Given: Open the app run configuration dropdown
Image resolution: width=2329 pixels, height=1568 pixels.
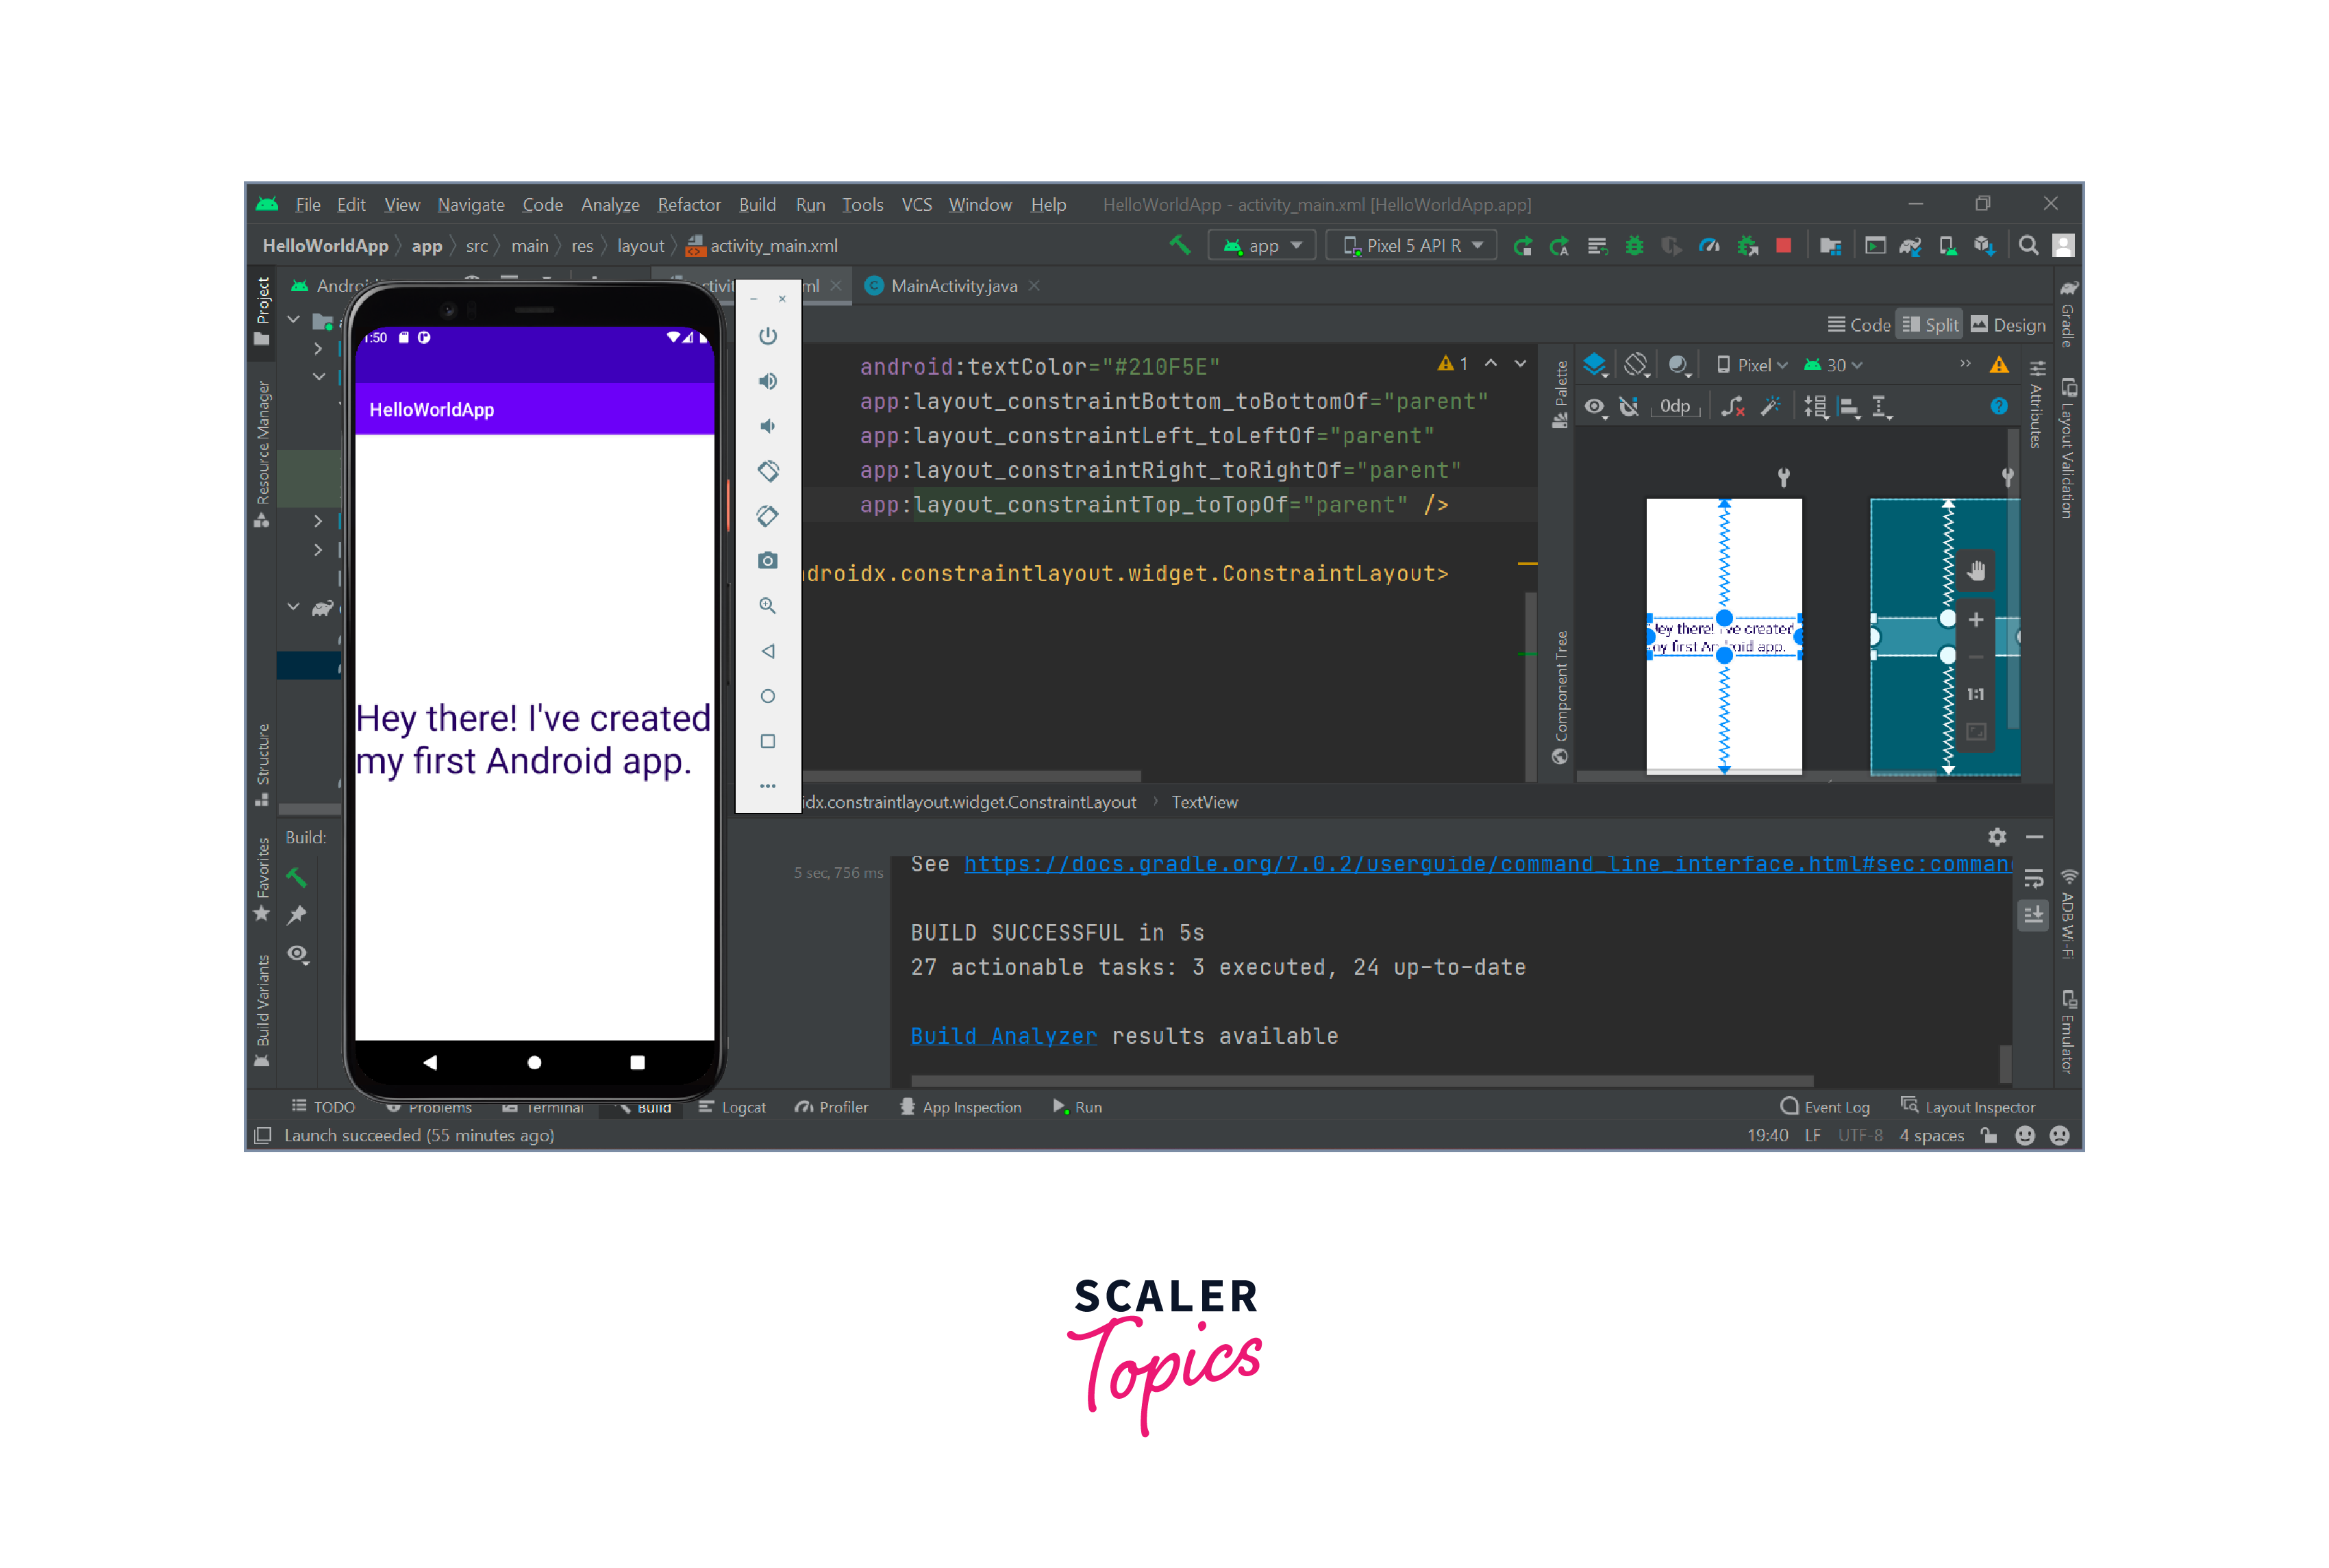Looking at the screenshot, I should coord(1262,245).
